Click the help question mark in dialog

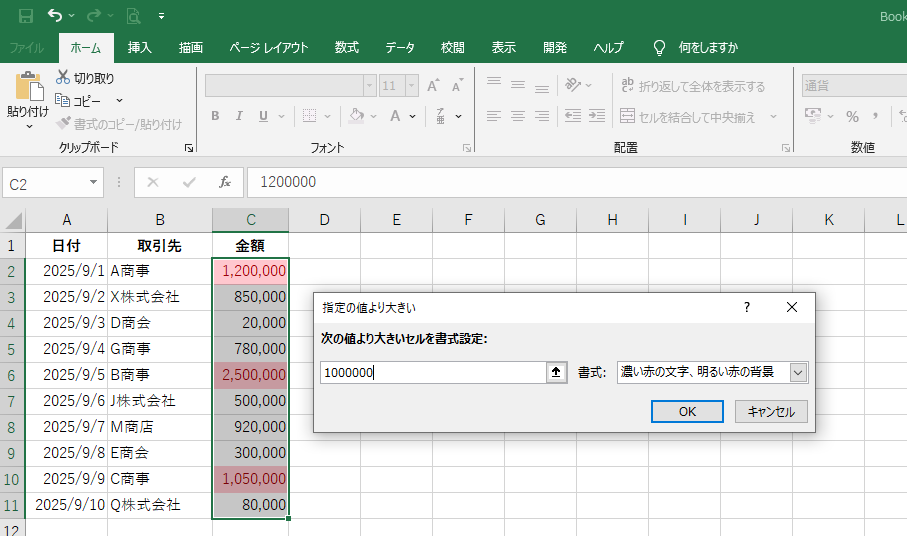746,308
